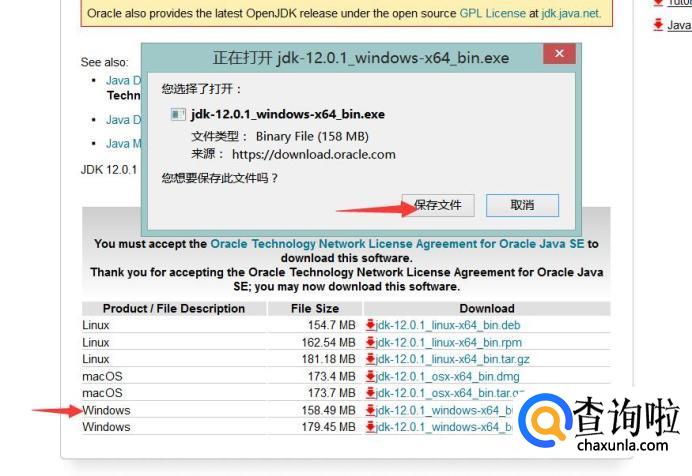Download jdk-12.0.1_osx-x64_bin.dmg
Screen dimensions: 692x476
[448, 376]
